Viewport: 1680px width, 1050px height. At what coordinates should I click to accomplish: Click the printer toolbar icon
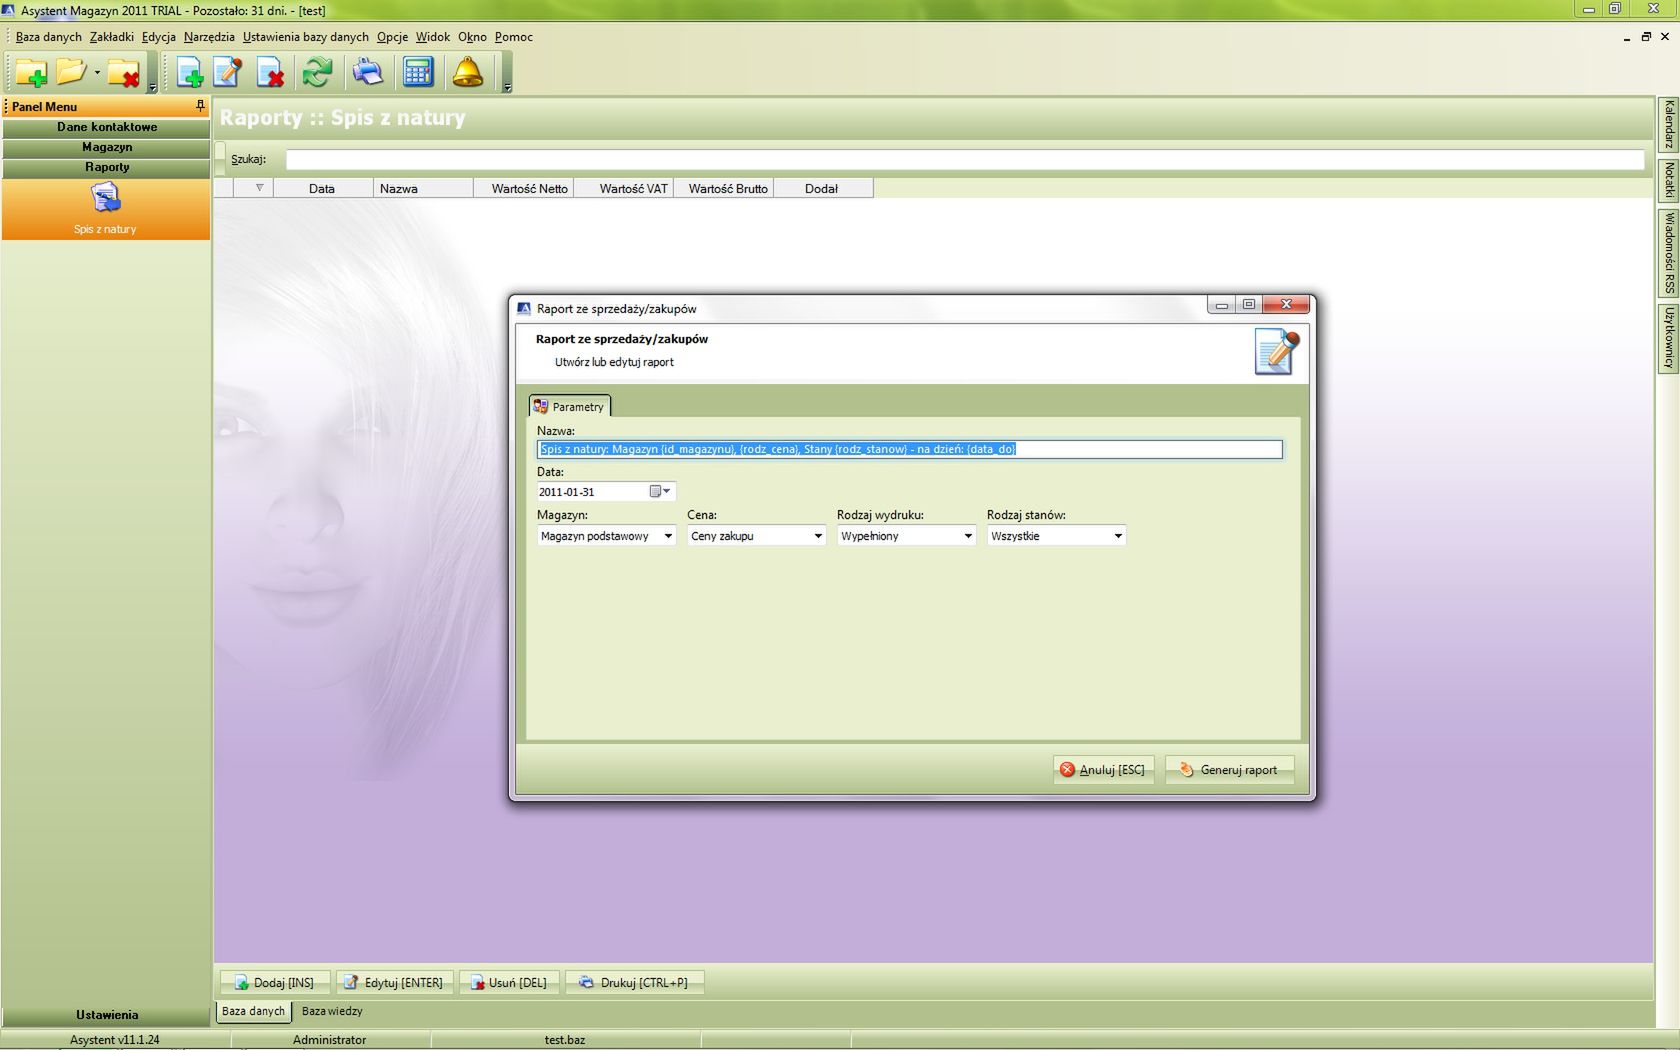[x=367, y=72]
